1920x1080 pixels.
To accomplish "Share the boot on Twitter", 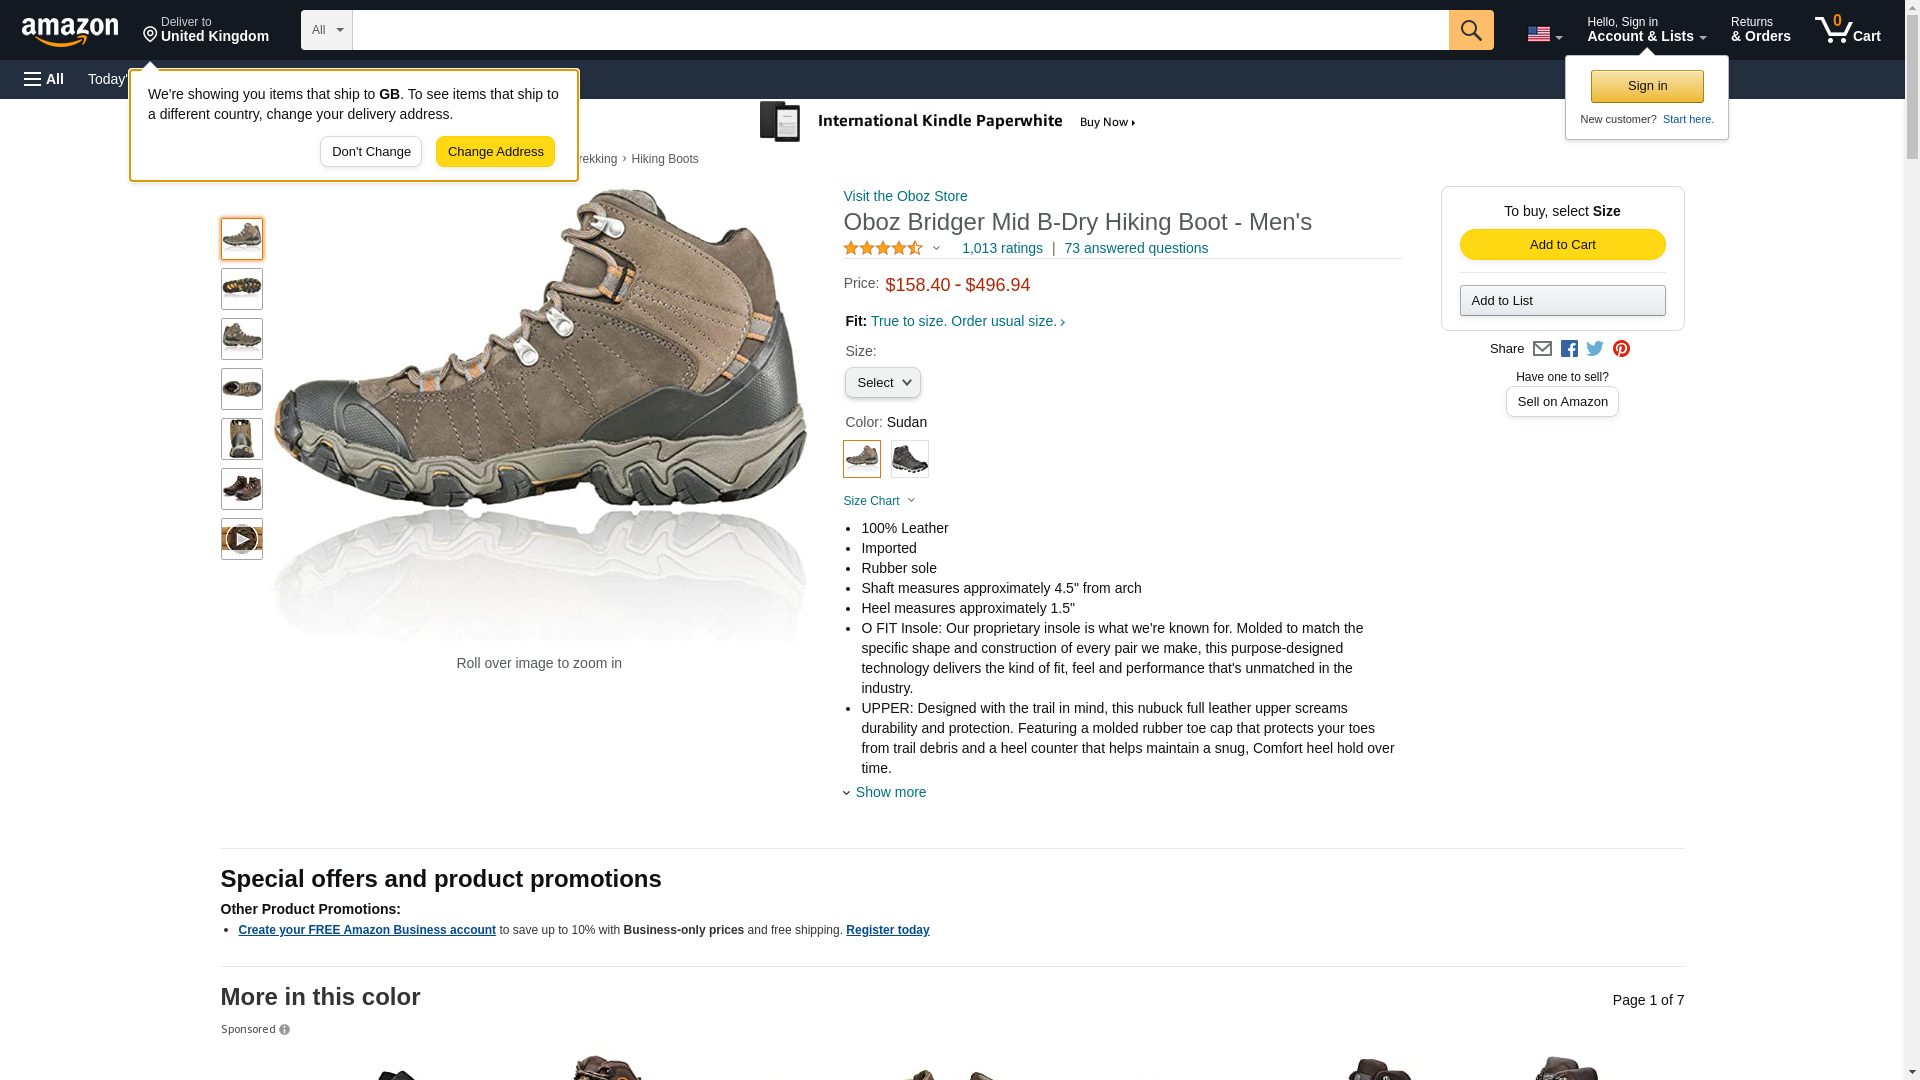I will [1595, 349].
